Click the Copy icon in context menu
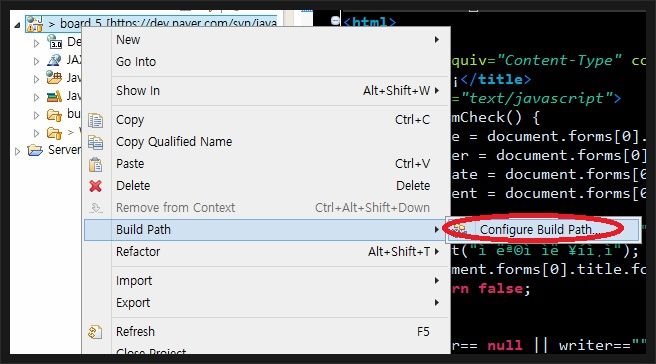This screenshot has height=364, width=656. (95, 120)
